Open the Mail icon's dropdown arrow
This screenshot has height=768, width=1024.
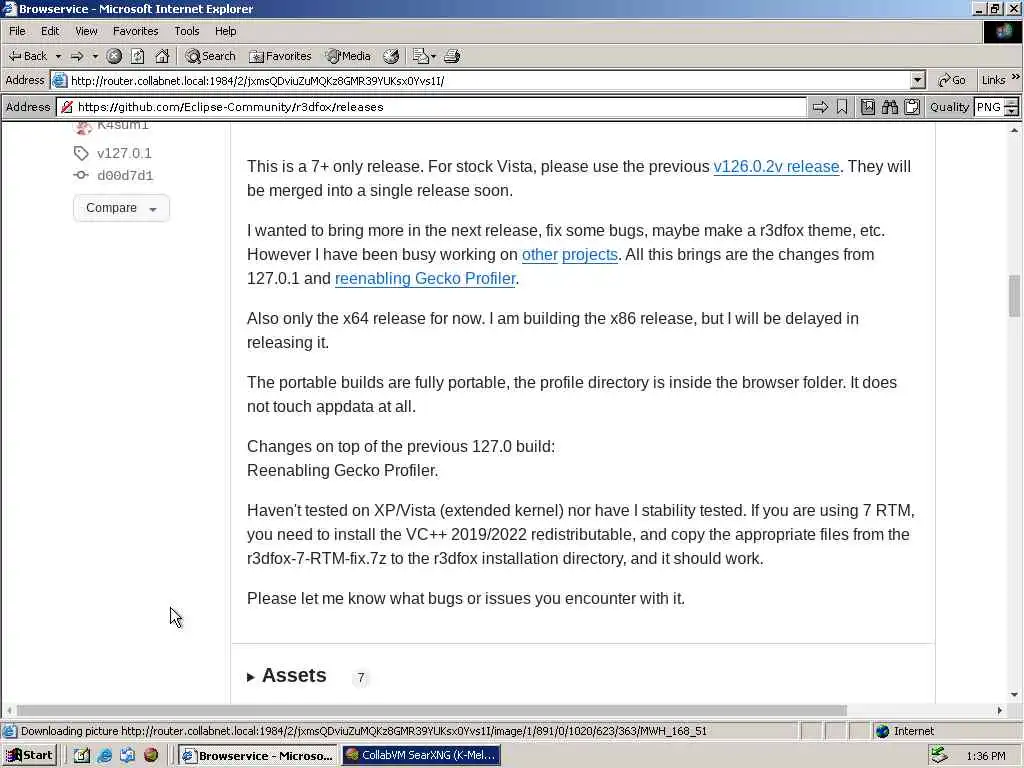click(434, 57)
